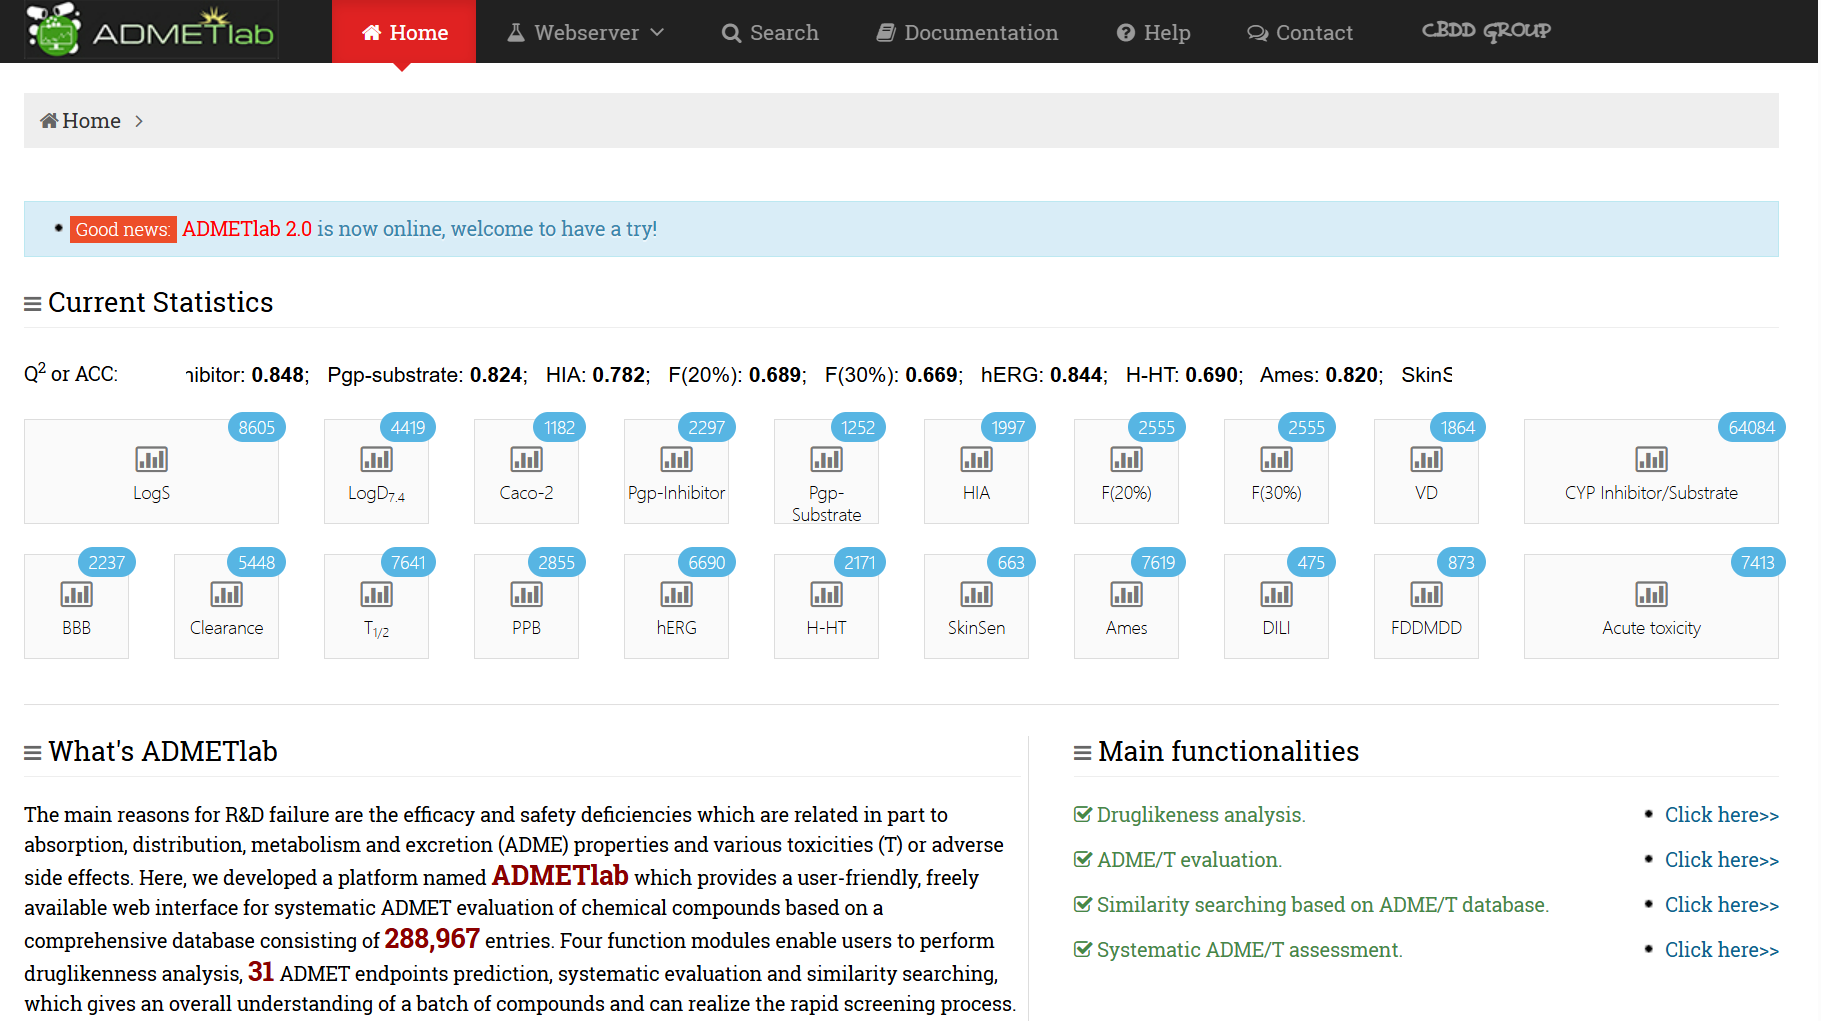Open the LogS statistics chart icon

[x=151, y=459]
